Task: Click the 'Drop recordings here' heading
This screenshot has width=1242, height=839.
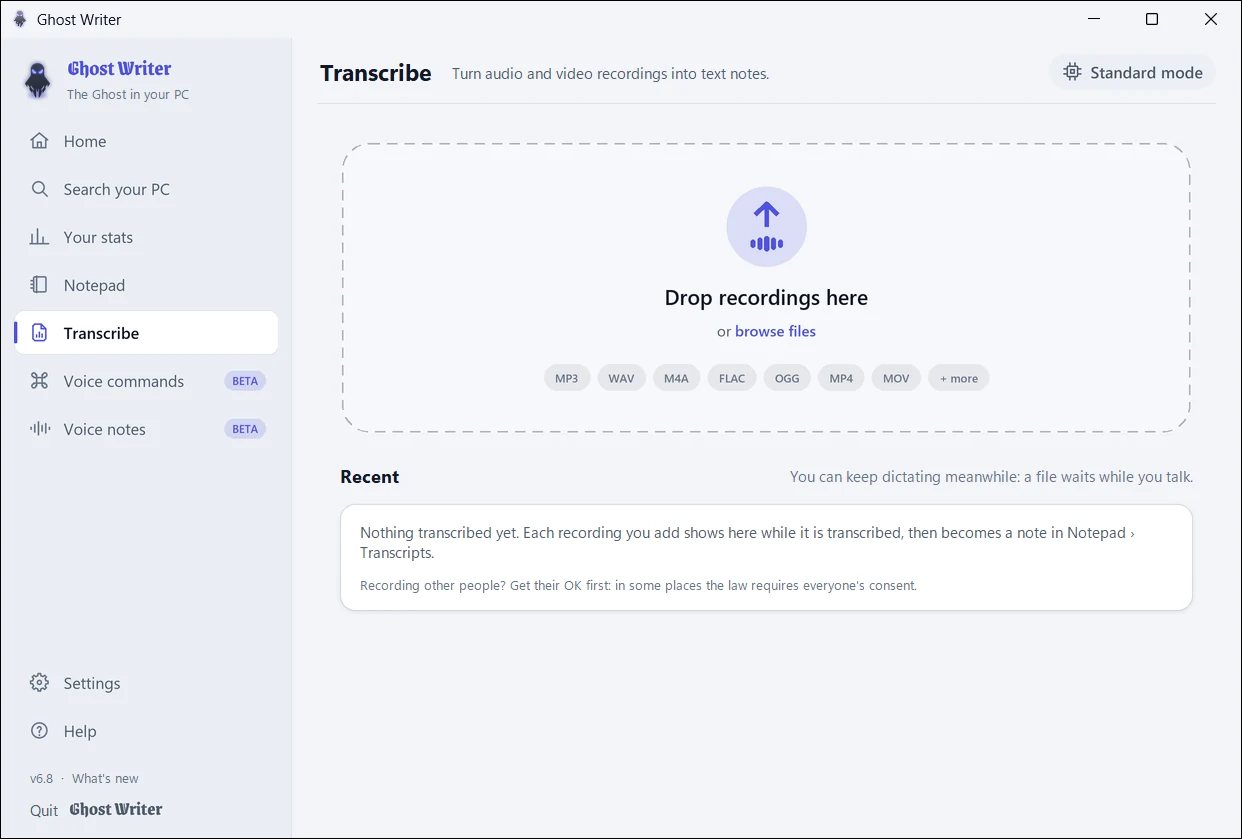Action: (766, 298)
